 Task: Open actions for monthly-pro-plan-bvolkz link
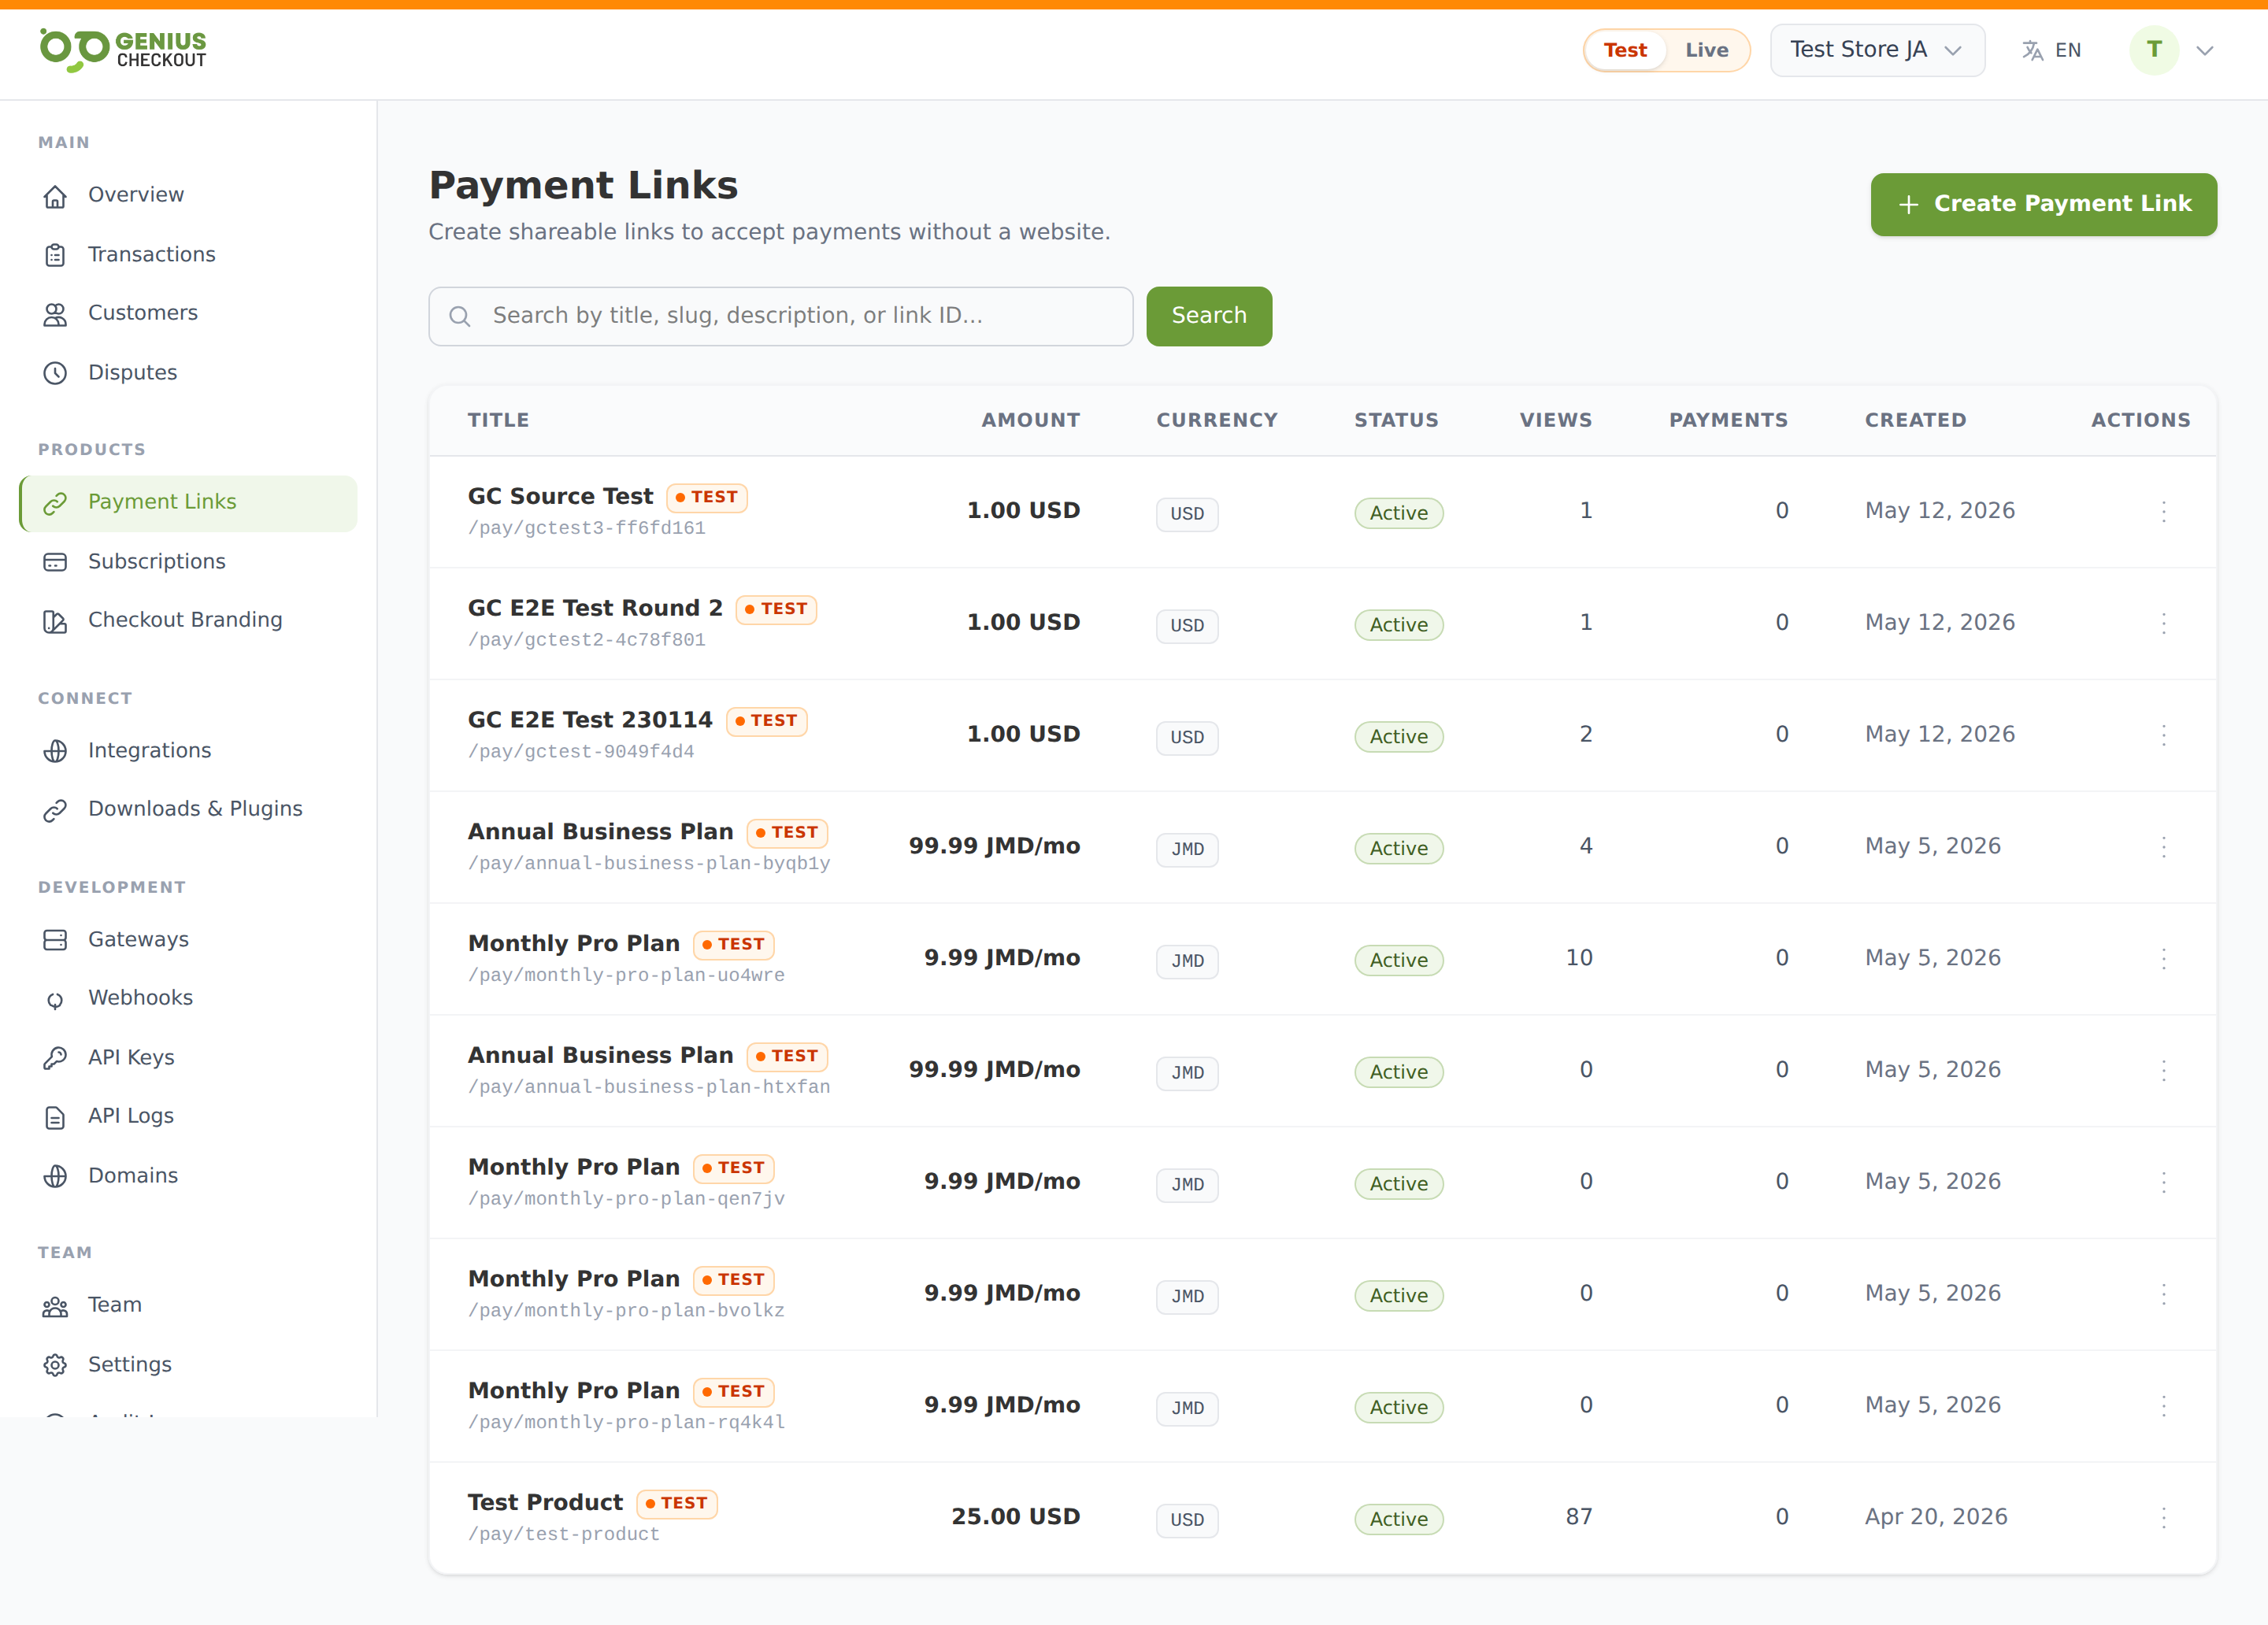pos(2163,1295)
